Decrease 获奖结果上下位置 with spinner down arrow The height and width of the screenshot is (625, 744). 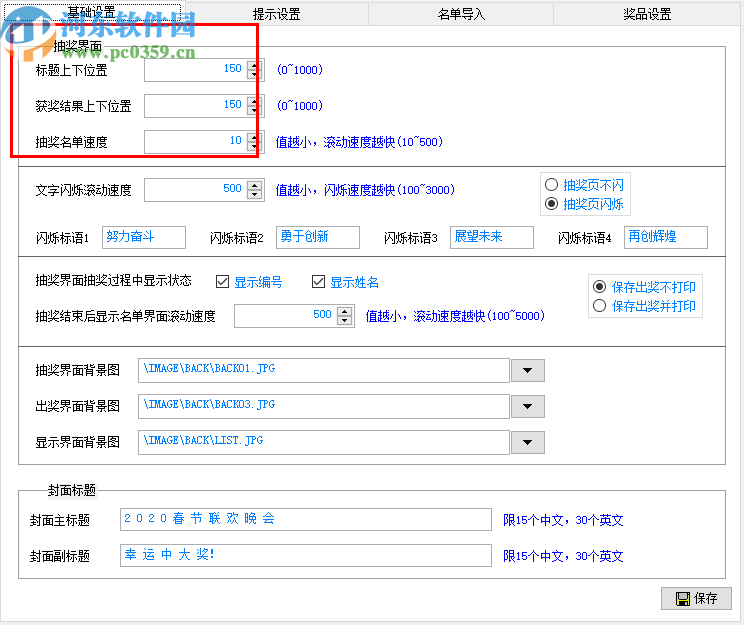tap(255, 111)
